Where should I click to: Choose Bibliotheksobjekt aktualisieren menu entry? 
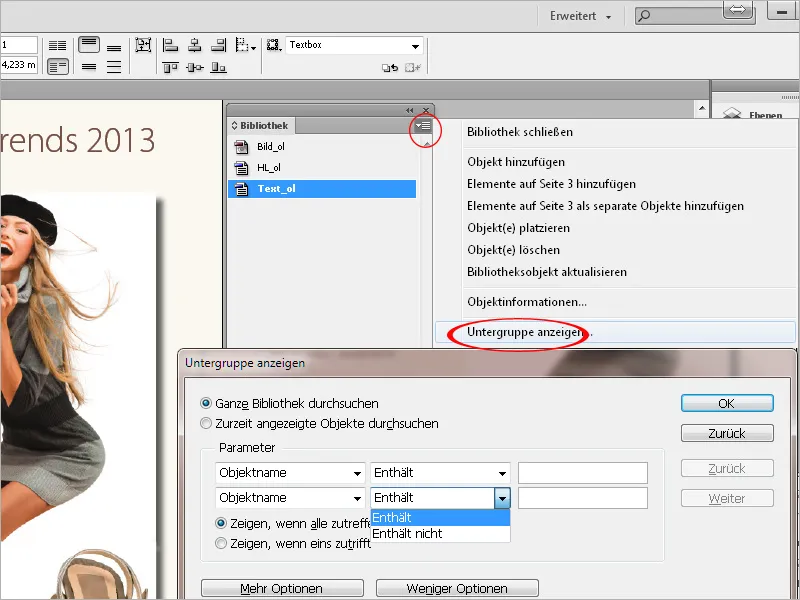pyautogui.click(x=547, y=272)
